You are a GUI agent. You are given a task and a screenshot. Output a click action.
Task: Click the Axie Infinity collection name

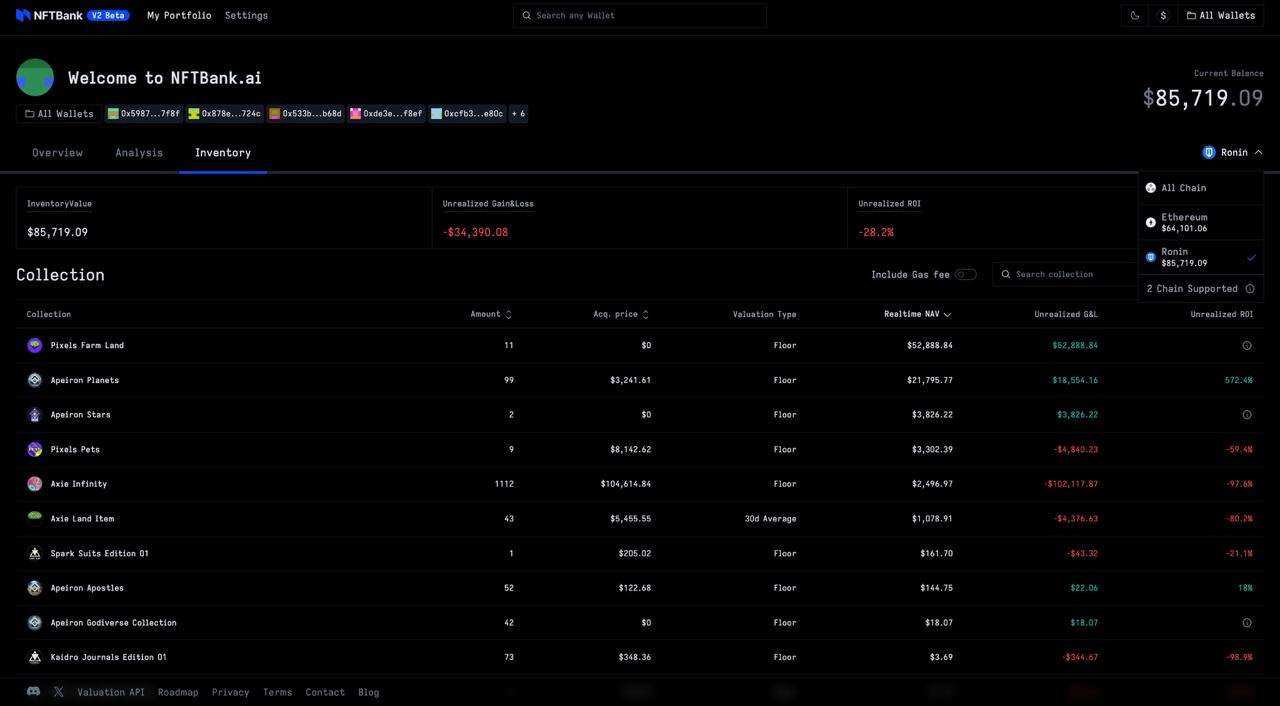click(x=79, y=484)
